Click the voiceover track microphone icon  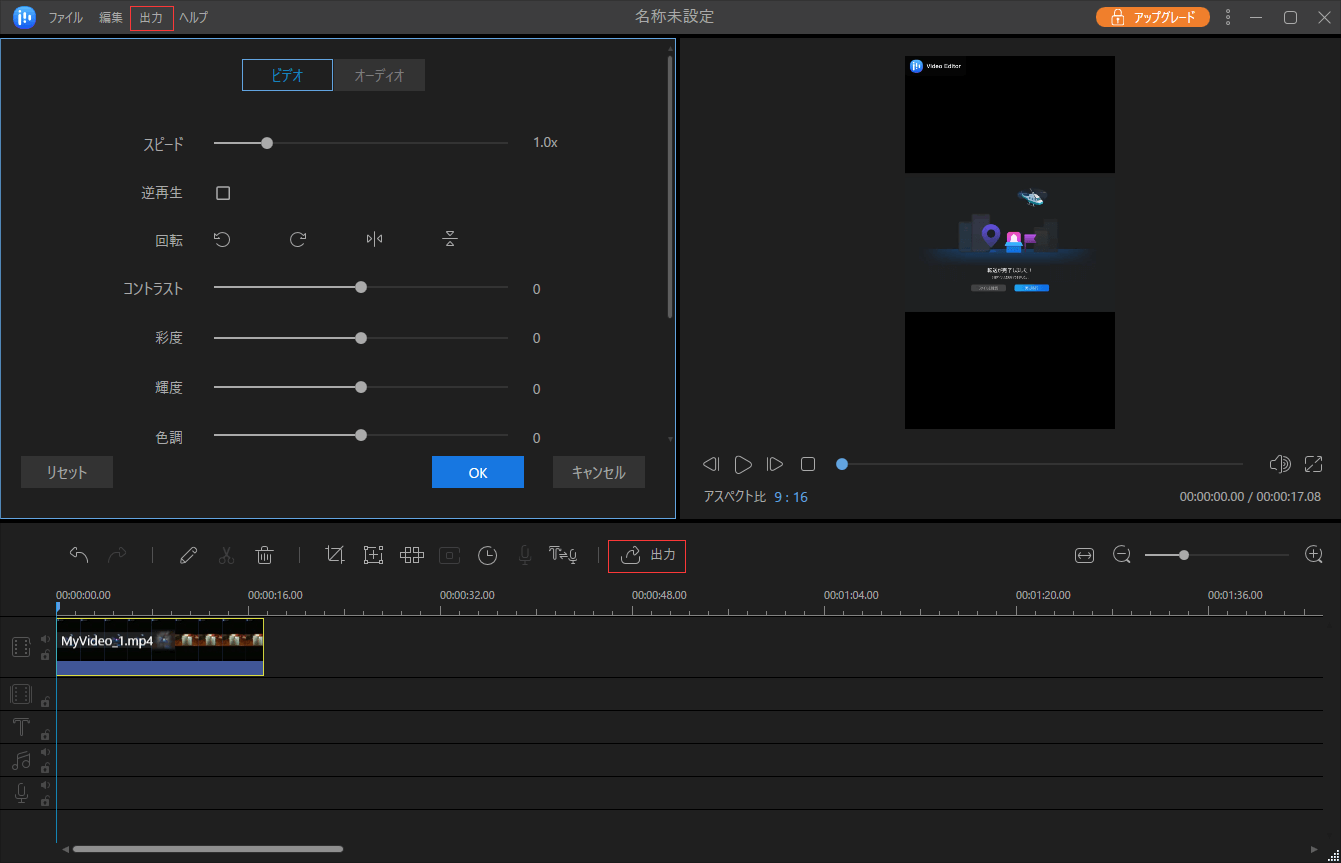21,793
